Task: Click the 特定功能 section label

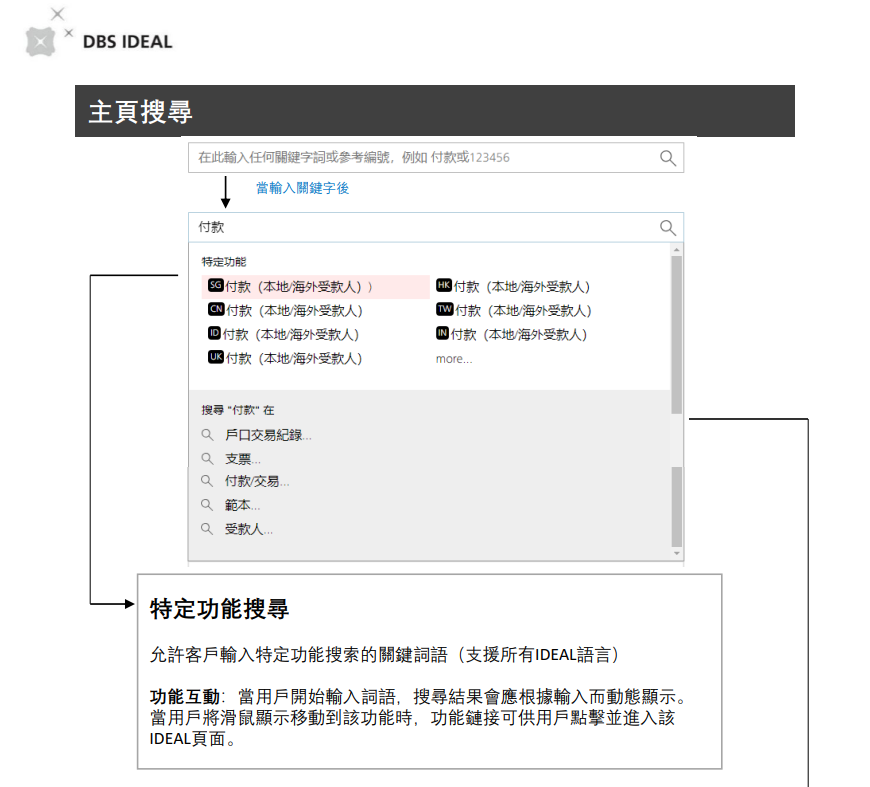Action: click(224, 262)
